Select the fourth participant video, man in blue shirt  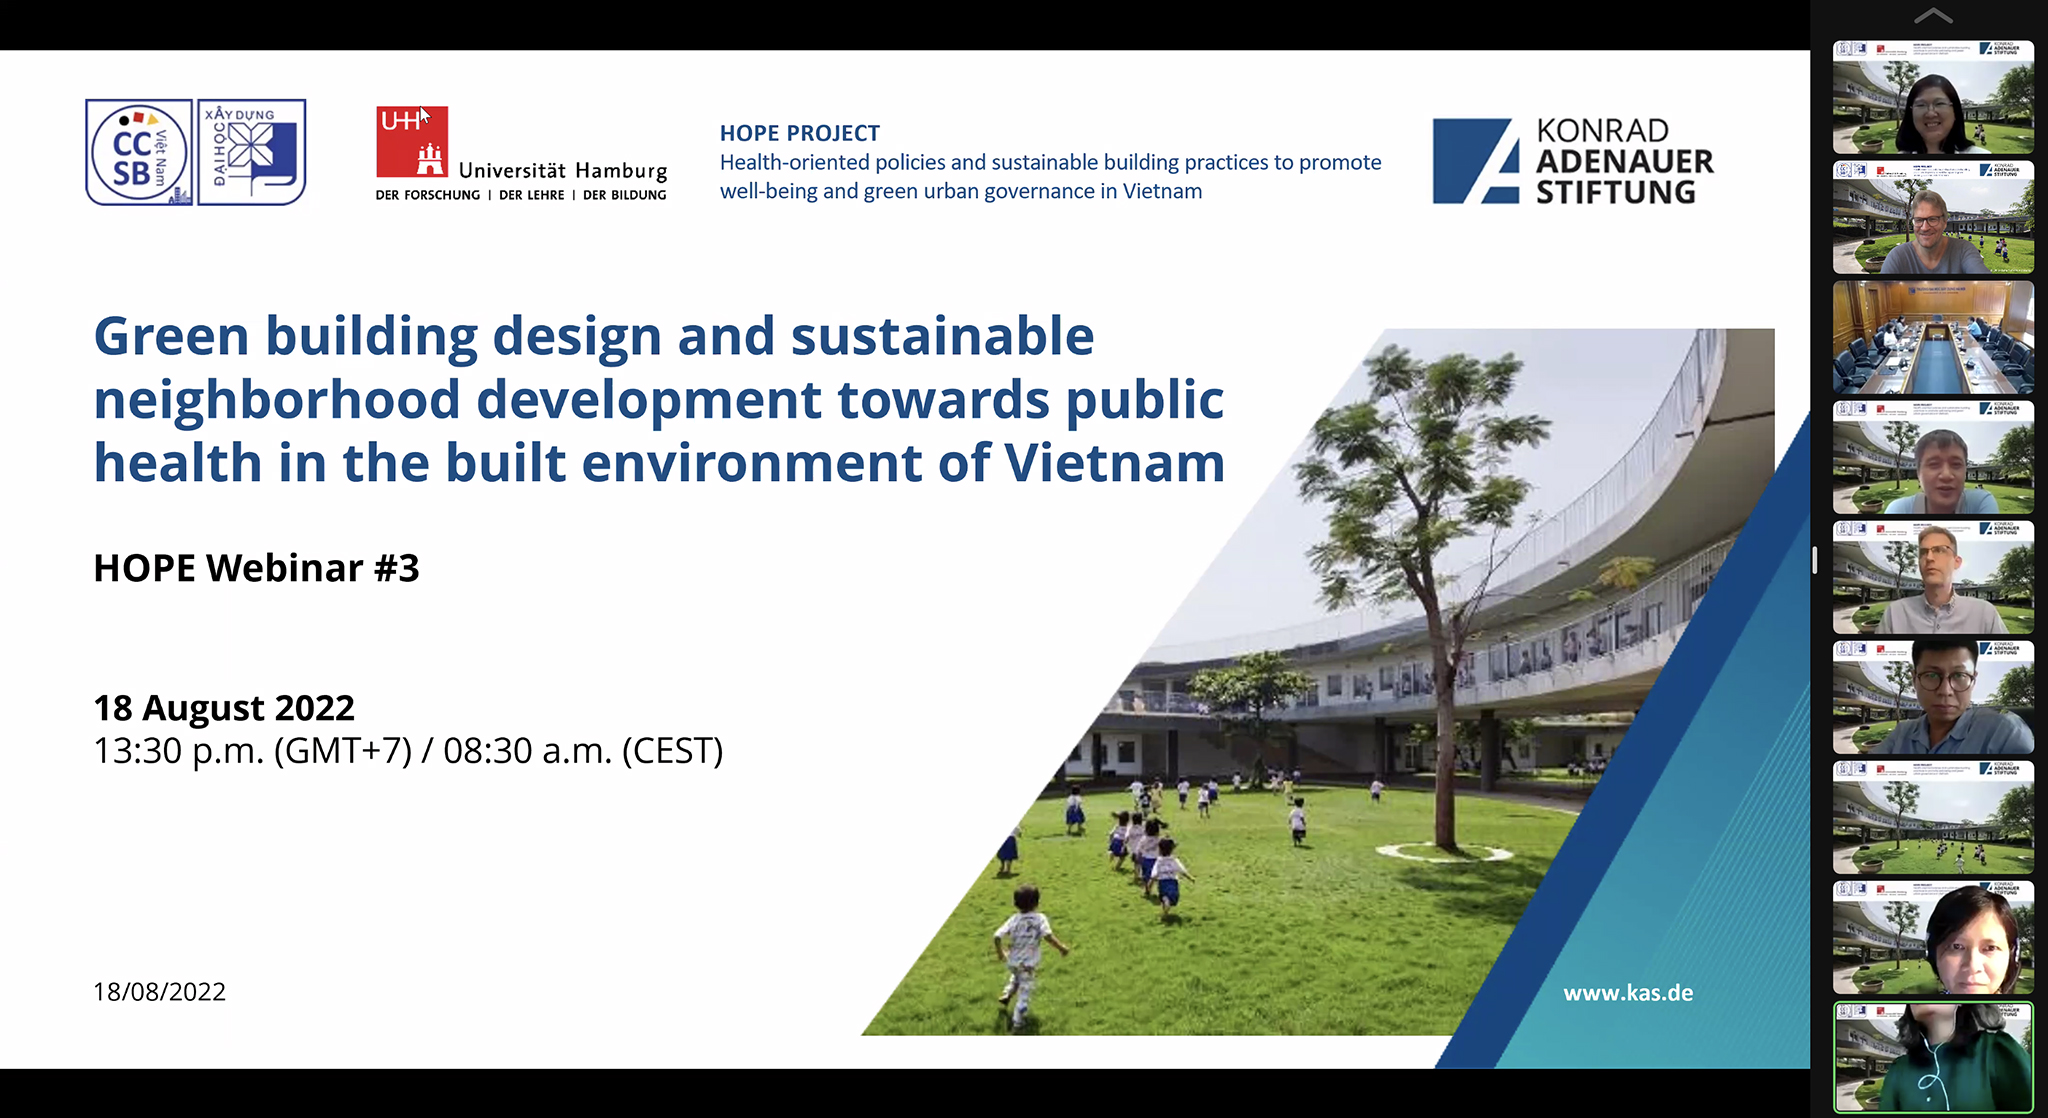1933,457
